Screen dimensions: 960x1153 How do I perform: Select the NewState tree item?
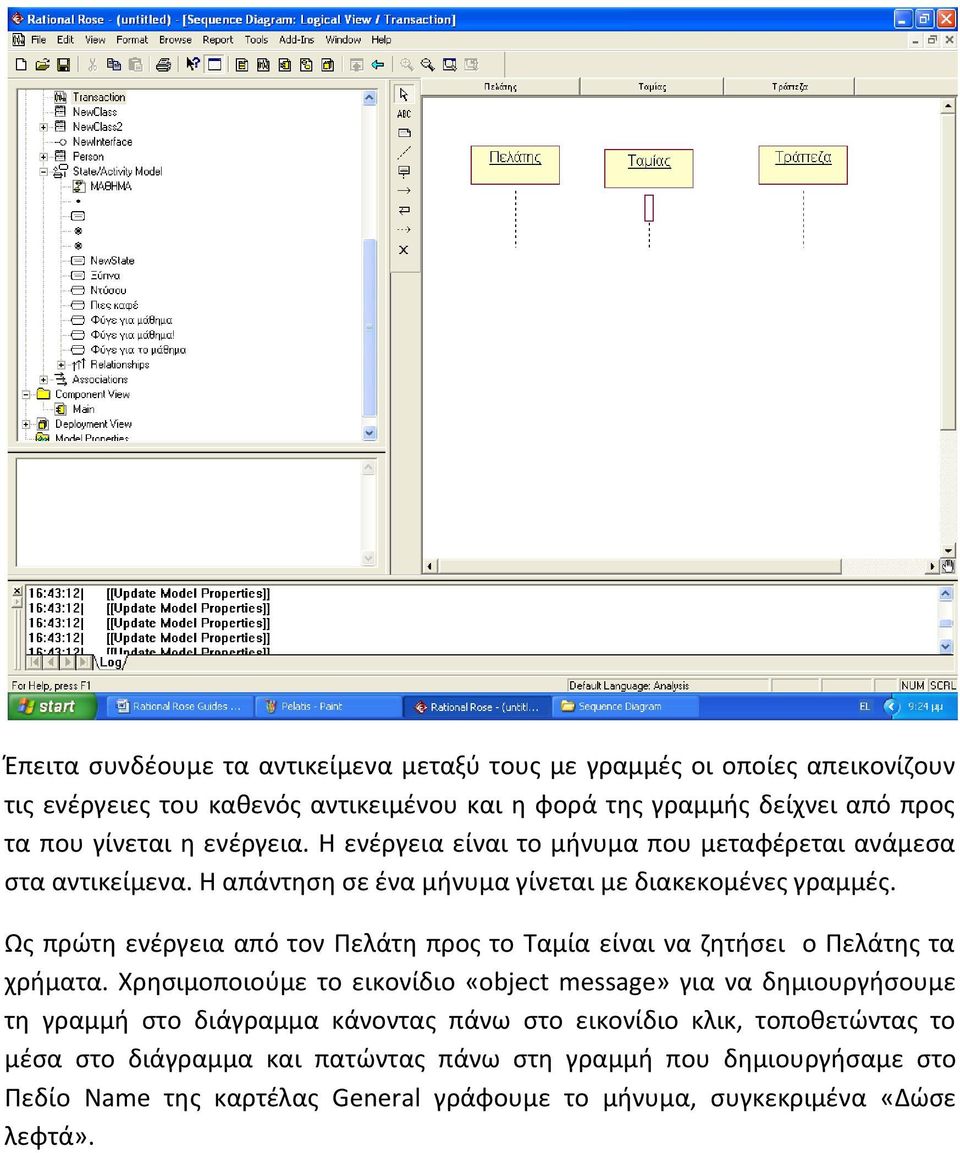(x=112, y=261)
